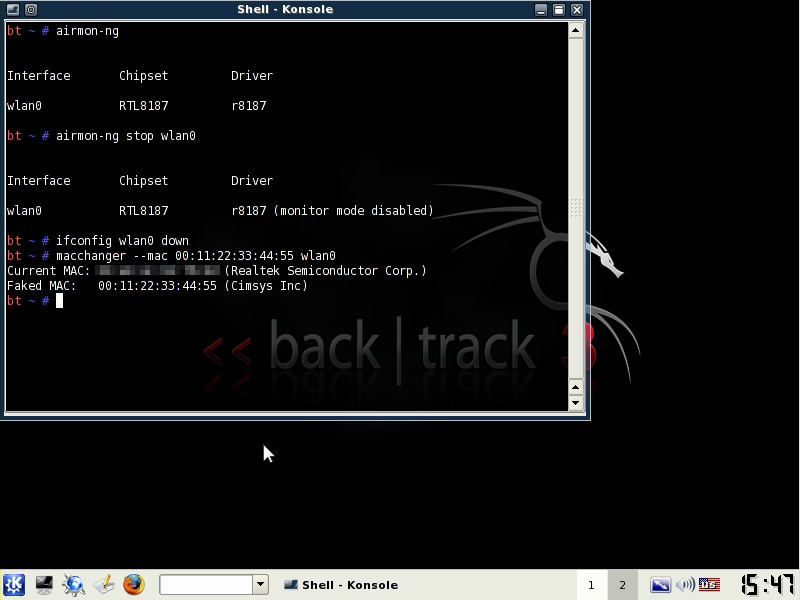Expand the run command history dropdown arrow
This screenshot has width=800, height=600.
(x=261, y=585)
